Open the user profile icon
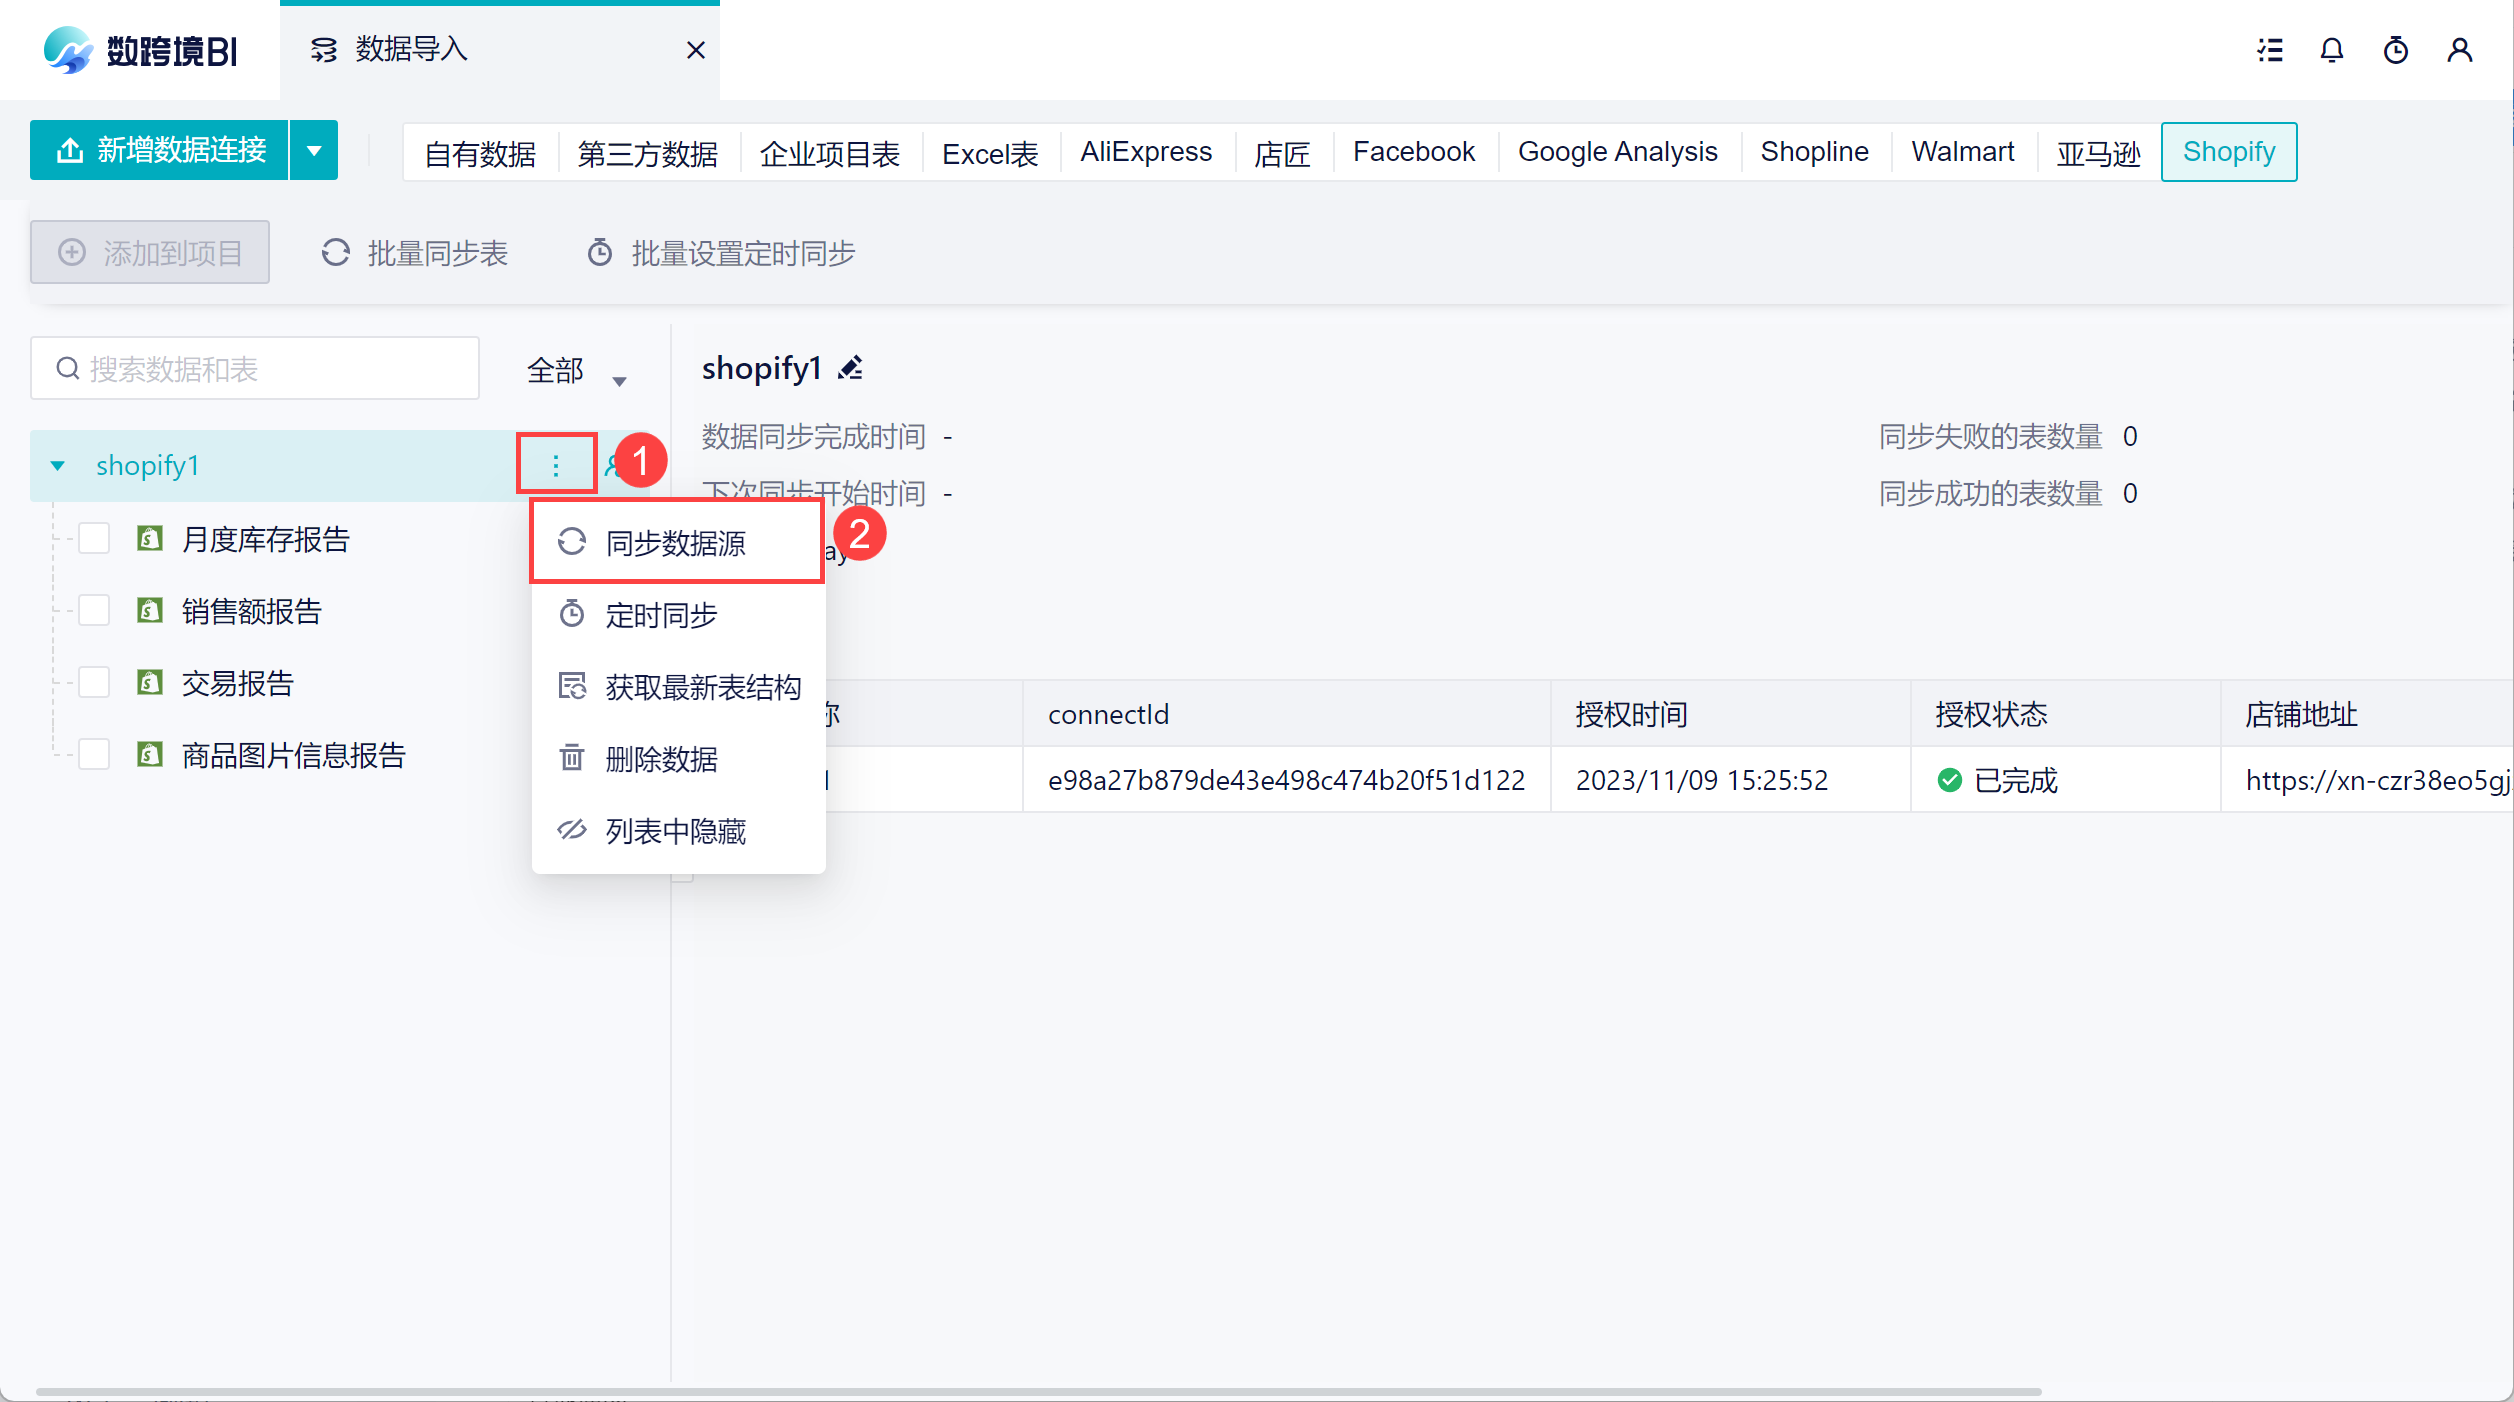The width and height of the screenshot is (2514, 1402). pyautogui.click(x=2459, y=50)
